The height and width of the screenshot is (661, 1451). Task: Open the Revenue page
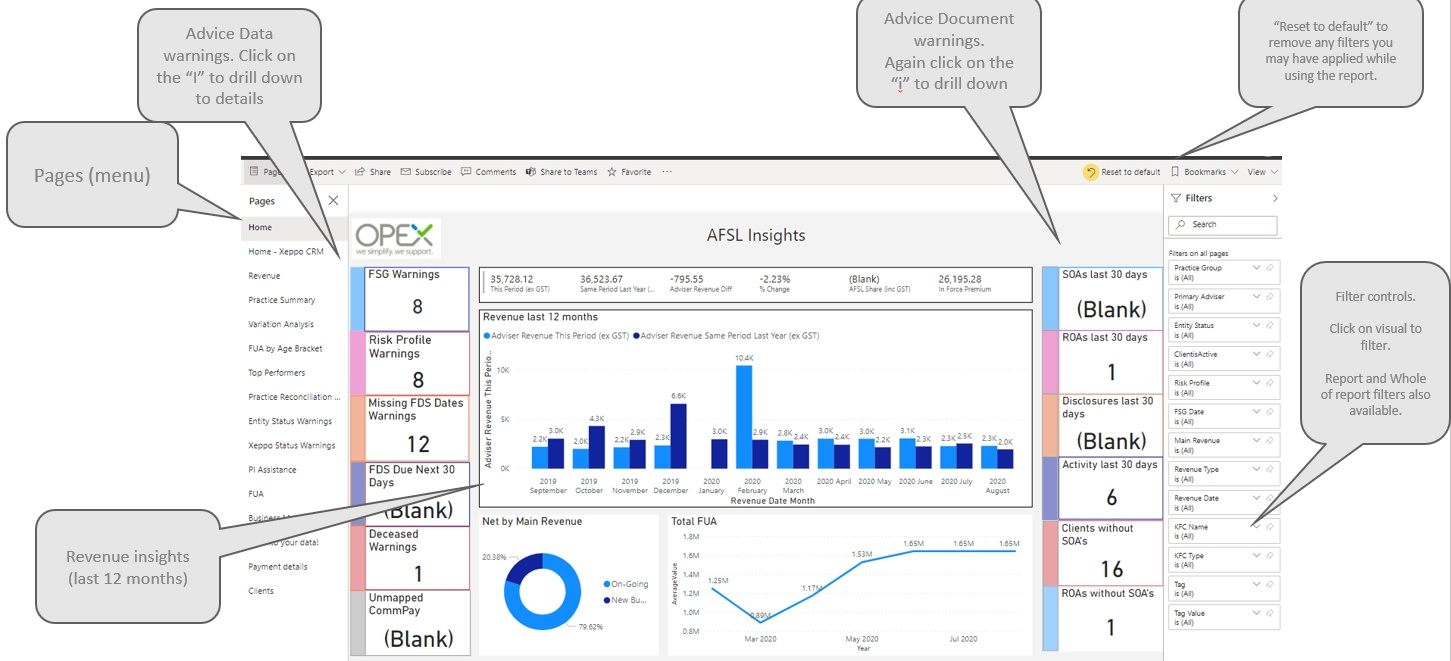tap(265, 276)
